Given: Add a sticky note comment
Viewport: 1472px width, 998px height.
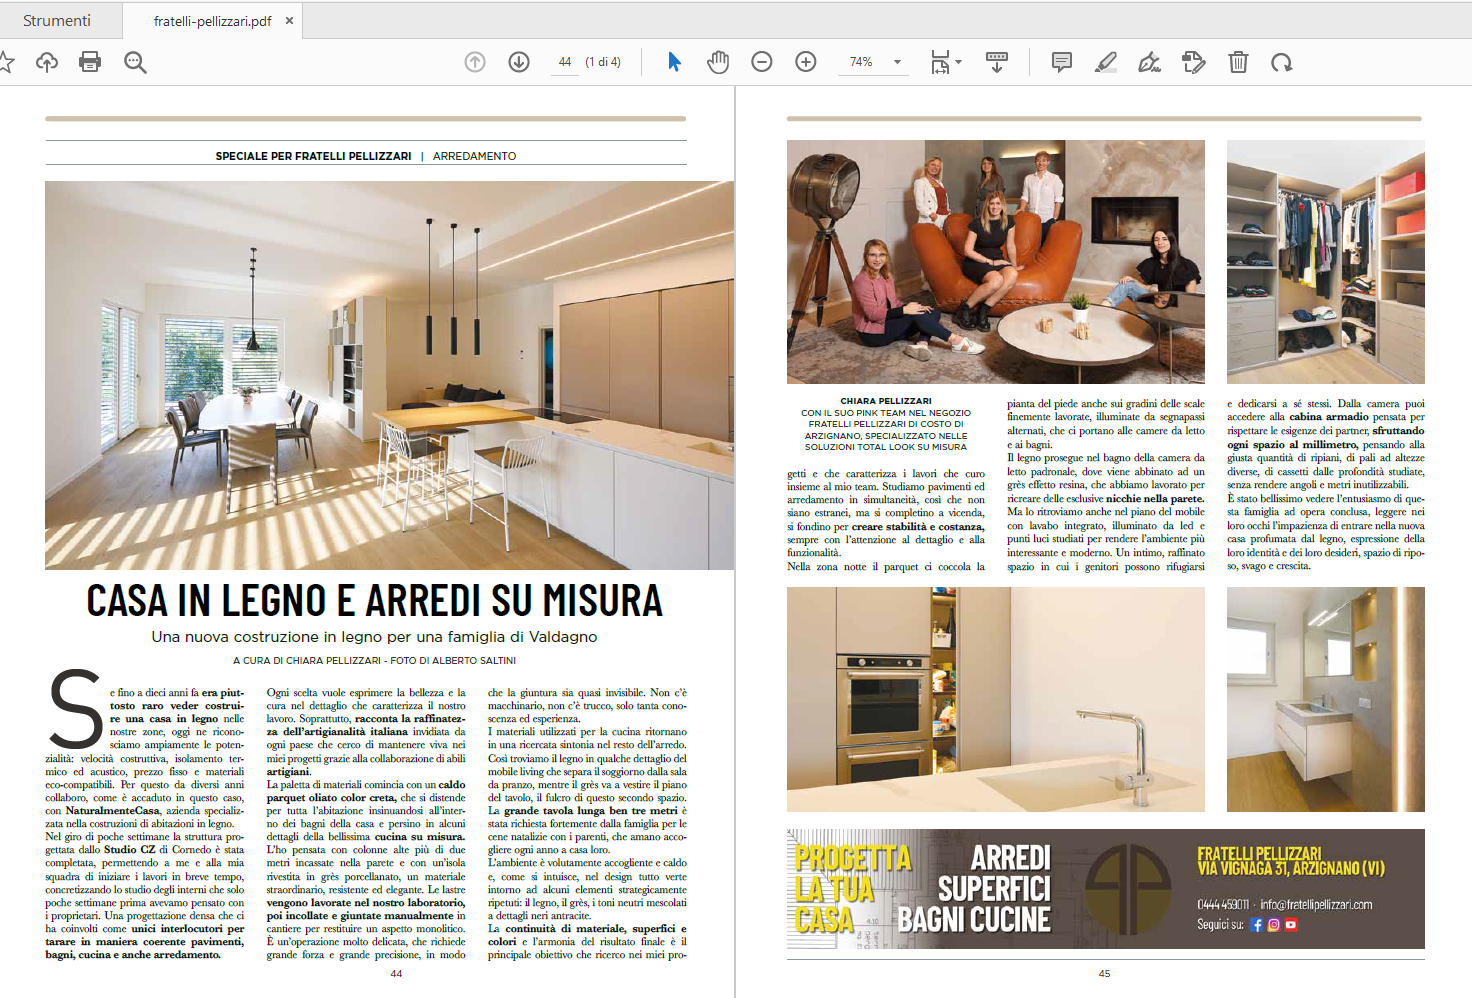Looking at the screenshot, I should (x=1062, y=62).
